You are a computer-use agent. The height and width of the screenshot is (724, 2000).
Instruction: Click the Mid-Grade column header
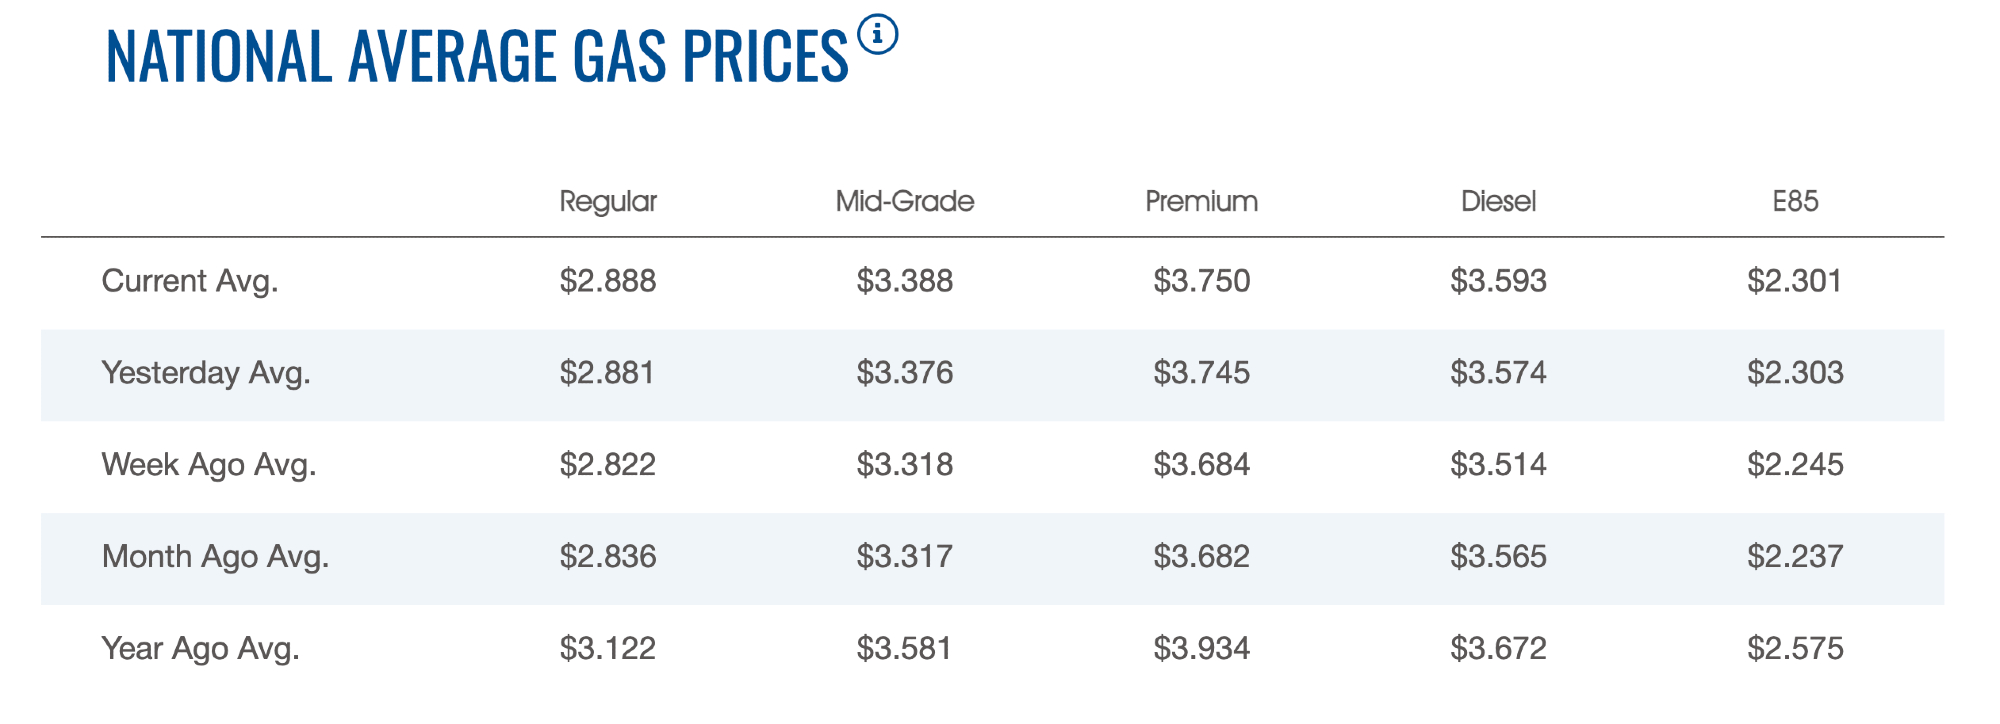pyautogui.click(x=904, y=202)
